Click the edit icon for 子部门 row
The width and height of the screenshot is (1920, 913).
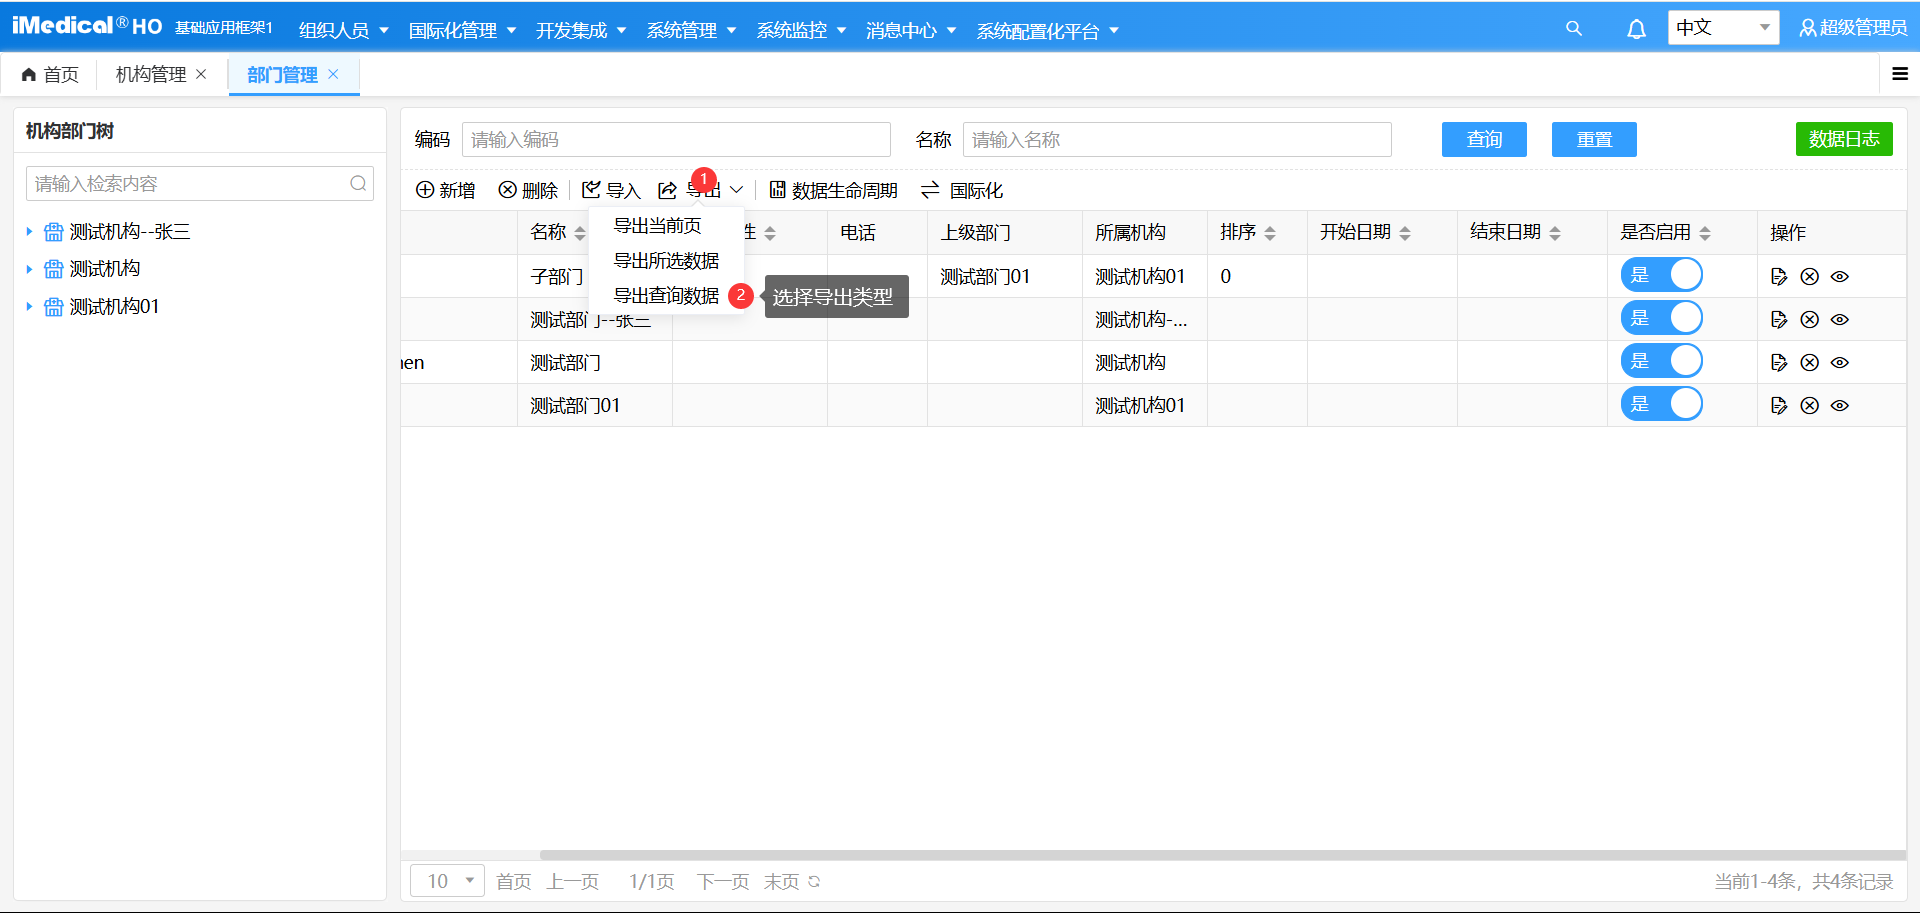click(x=1779, y=277)
